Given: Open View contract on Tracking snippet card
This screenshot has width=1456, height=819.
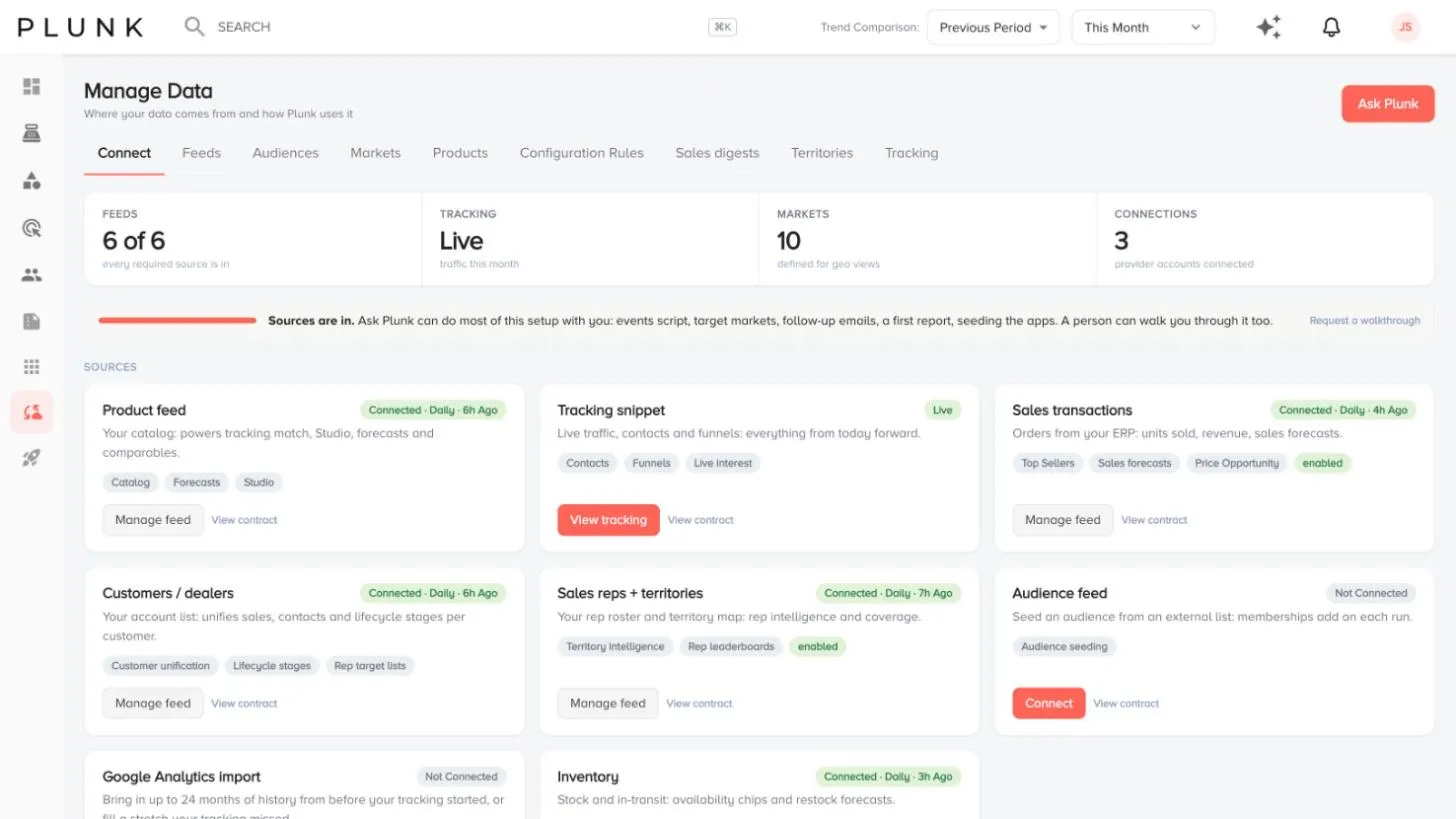Looking at the screenshot, I should (700, 520).
